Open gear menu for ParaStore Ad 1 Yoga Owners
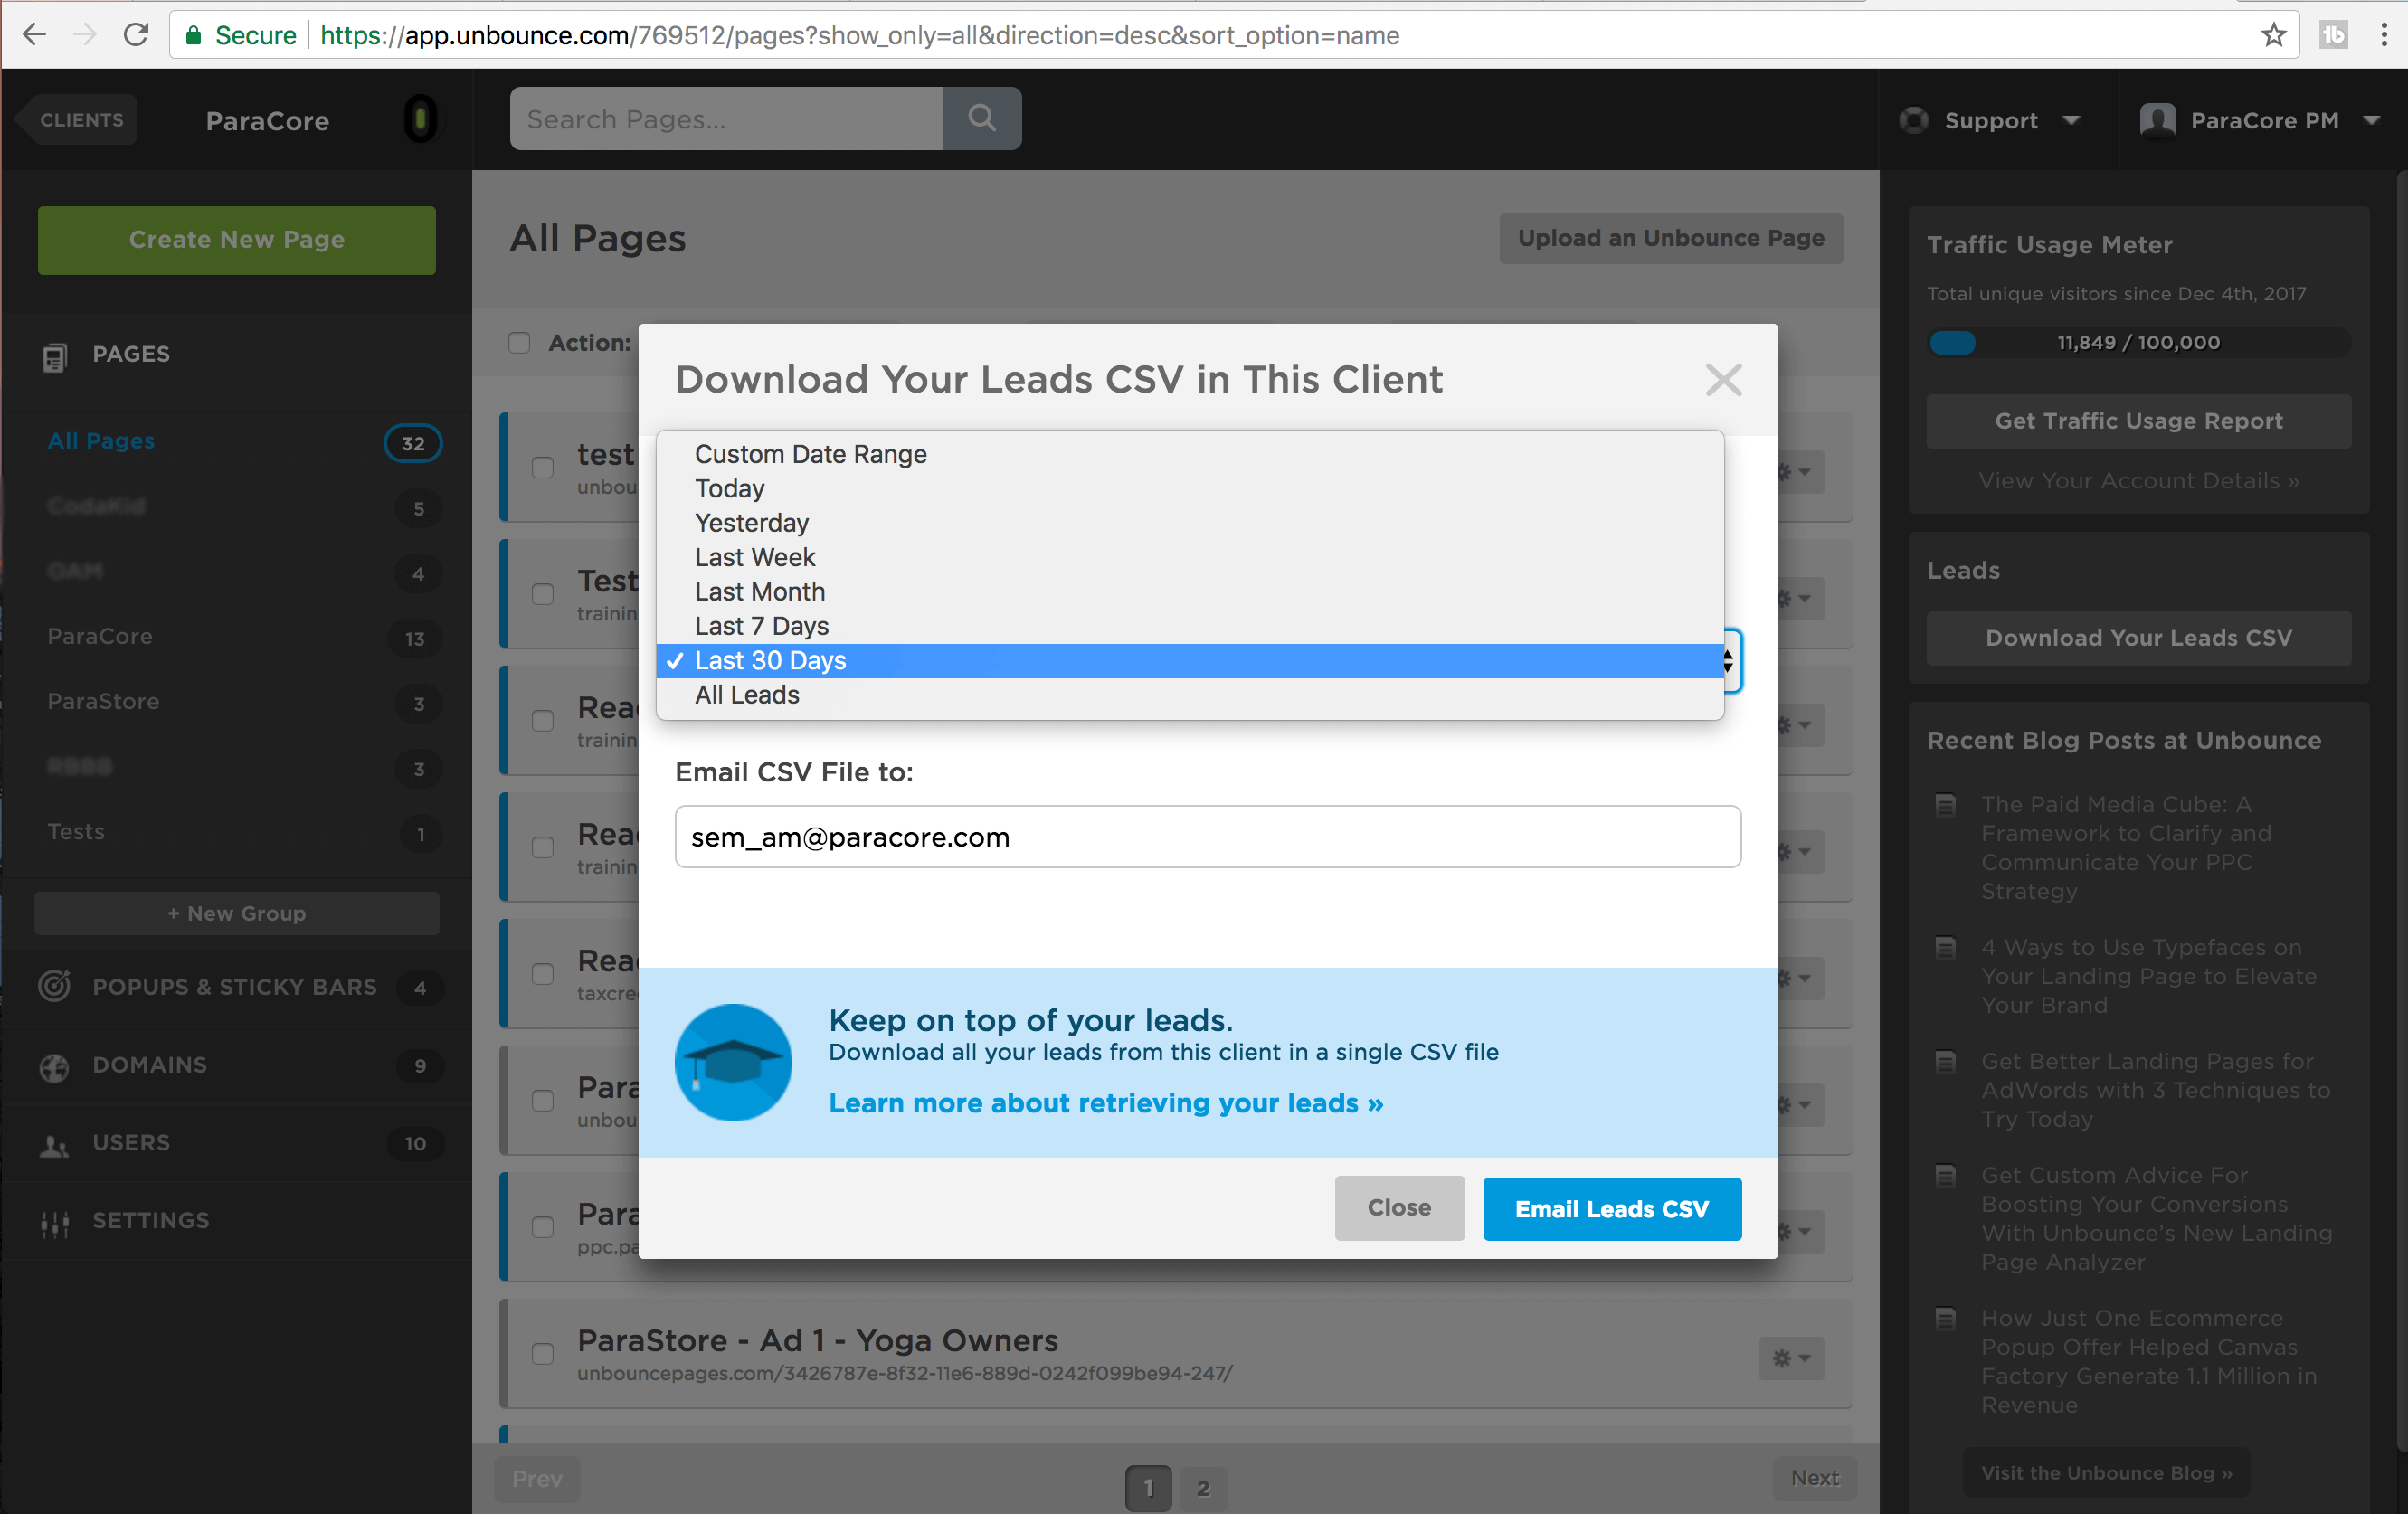Image resolution: width=2408 pixels, height=1514 pixels. click(x=1791, y=1358)
